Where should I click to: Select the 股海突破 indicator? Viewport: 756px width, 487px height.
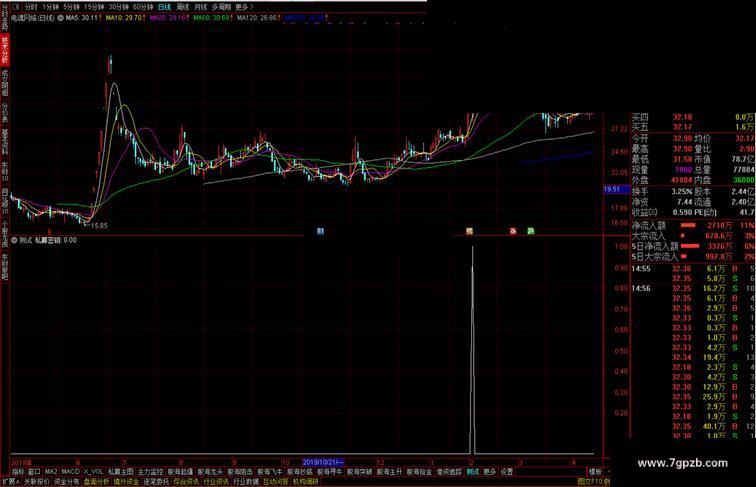coord(360,472)
